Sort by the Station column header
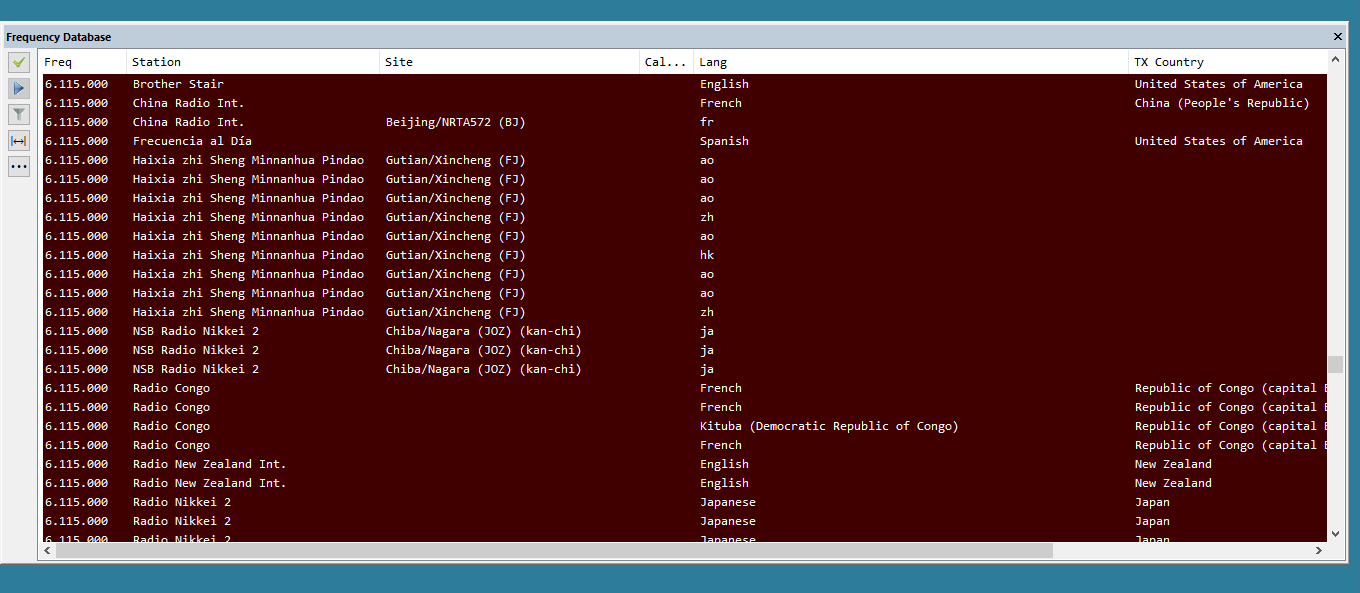Image resolution: width=1360 pixels, height=593 pixels. click(252, 62)
